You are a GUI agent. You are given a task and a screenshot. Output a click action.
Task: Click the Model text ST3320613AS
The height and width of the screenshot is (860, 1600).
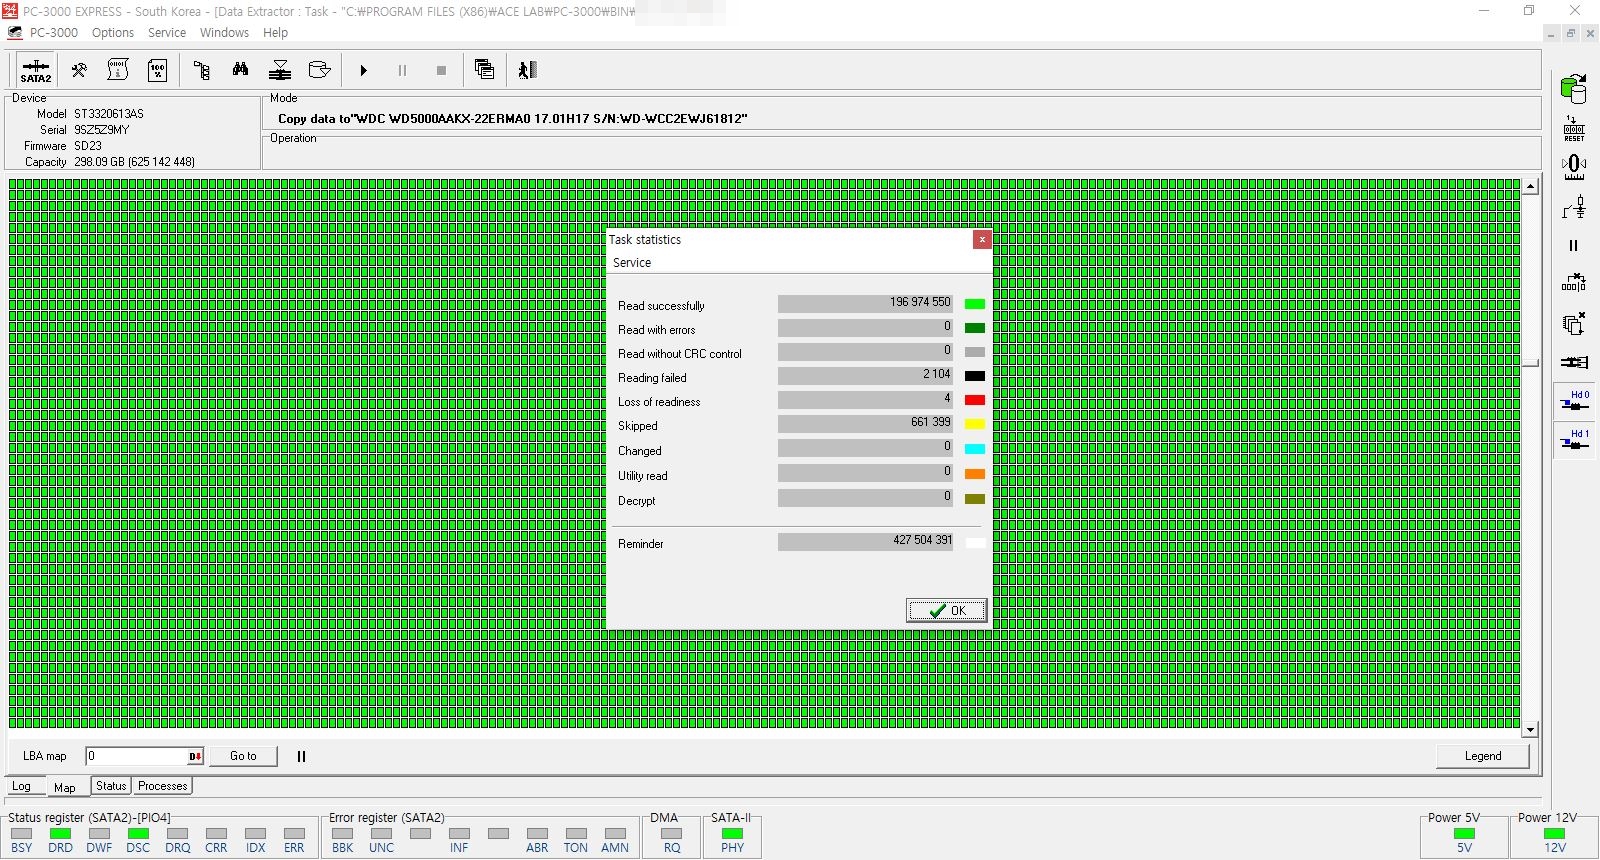pyautogui.click(x=109, y=114)
